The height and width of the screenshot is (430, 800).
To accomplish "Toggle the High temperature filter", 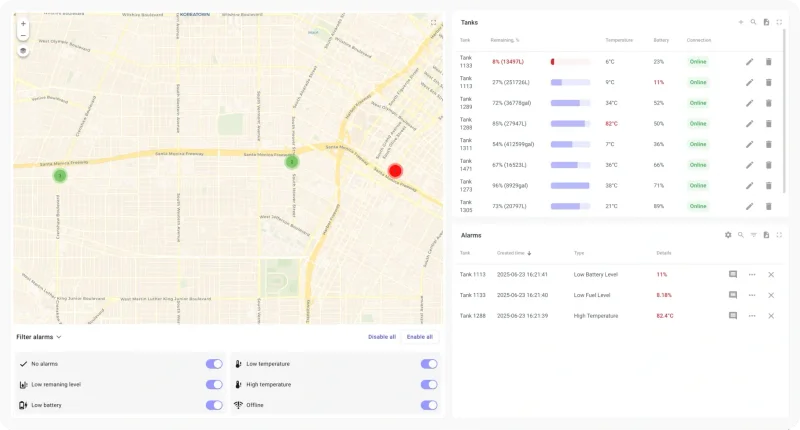I will coord(429,385).
